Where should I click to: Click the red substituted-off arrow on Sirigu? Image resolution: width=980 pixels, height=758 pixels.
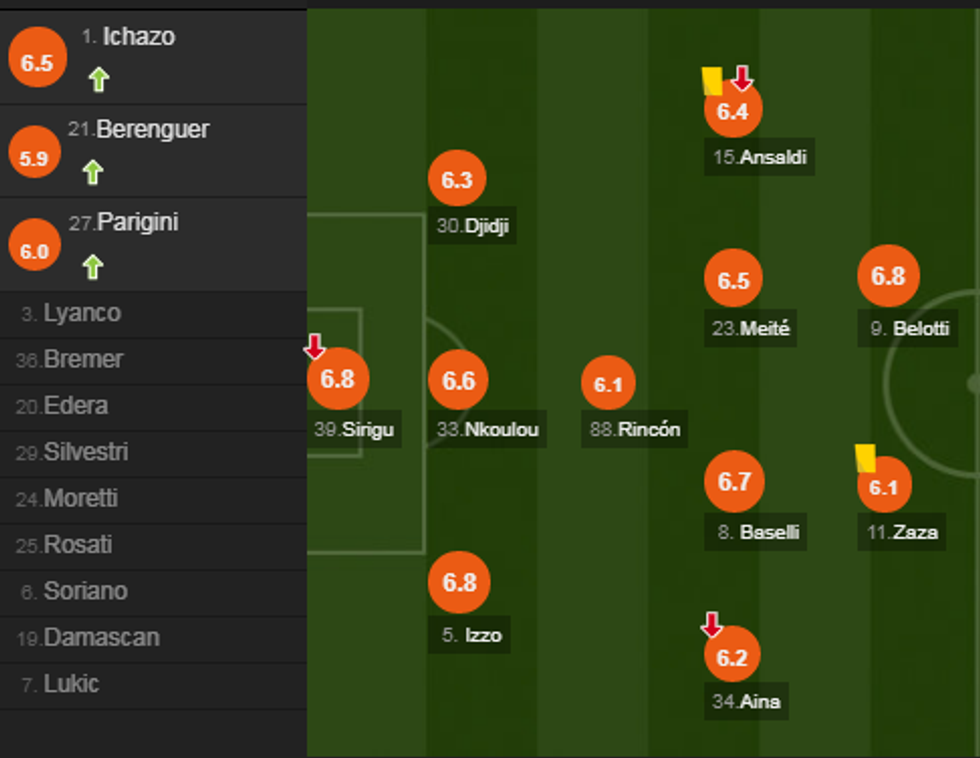[x=314, y=347]
